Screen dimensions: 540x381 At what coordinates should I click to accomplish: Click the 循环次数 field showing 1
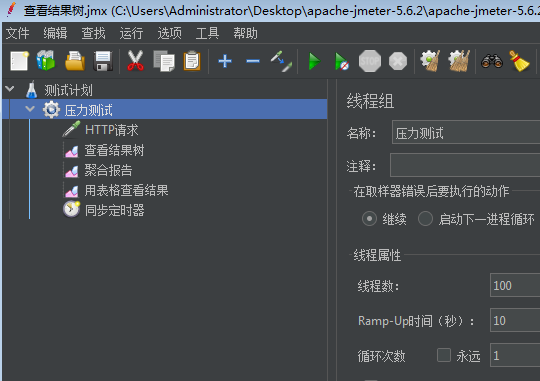coord(515,355)
